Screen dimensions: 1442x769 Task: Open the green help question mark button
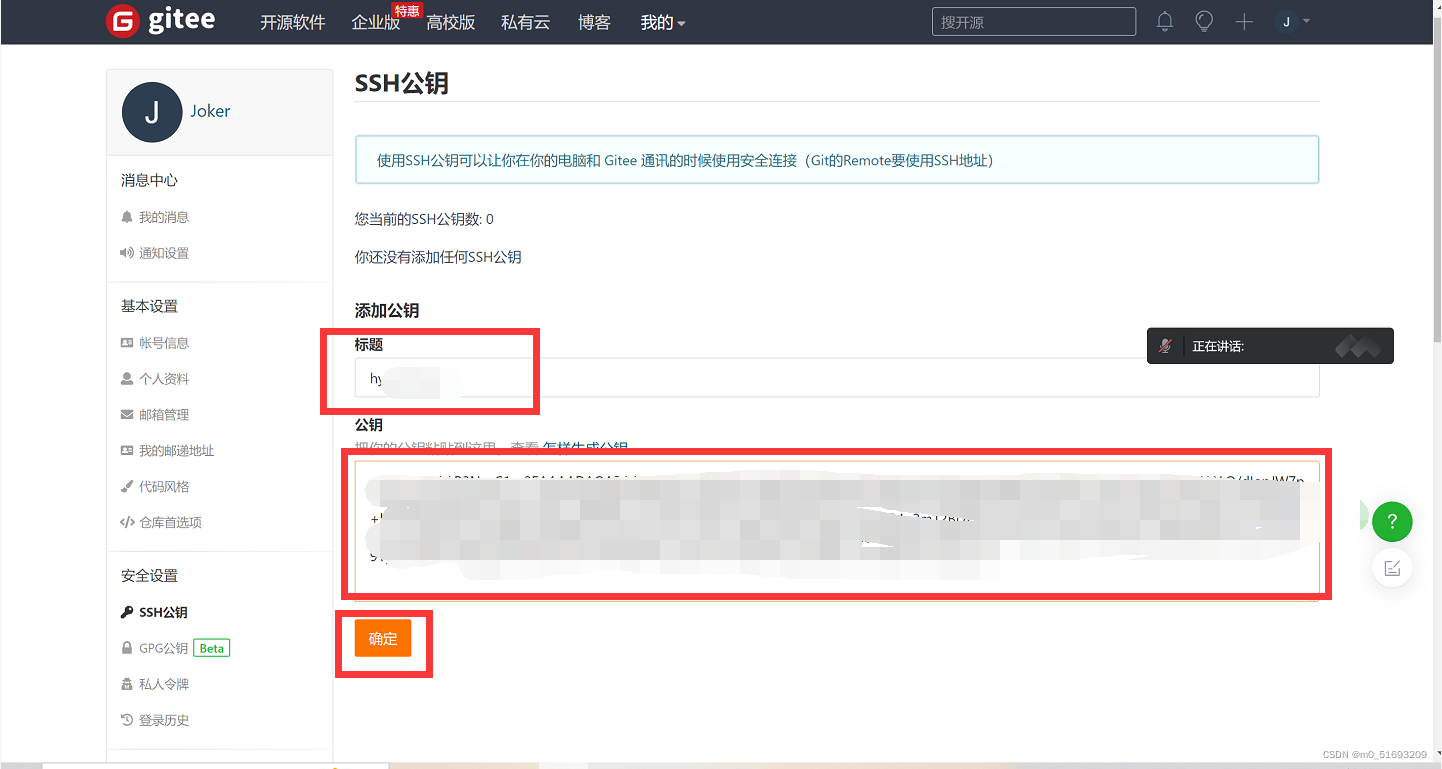point(1392,521)
